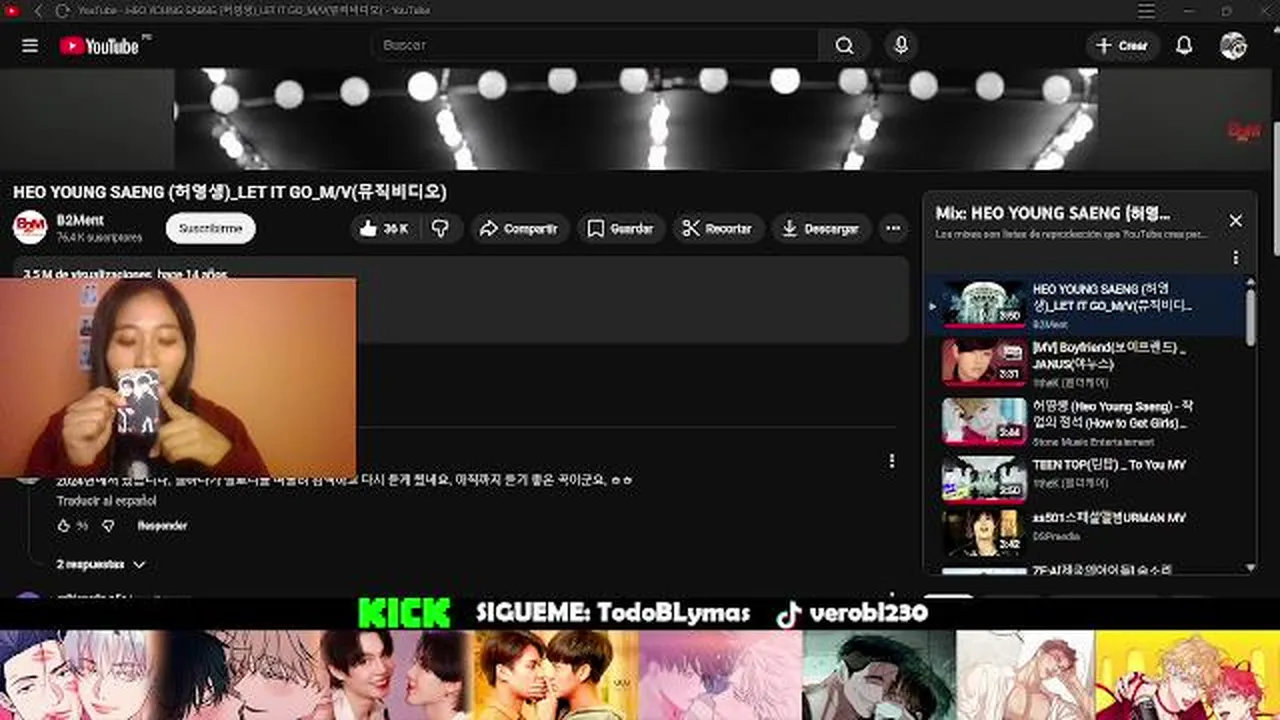
Task: Click the Mix: HEO YOUNG SAENG heading
Action: (1053, 214)
